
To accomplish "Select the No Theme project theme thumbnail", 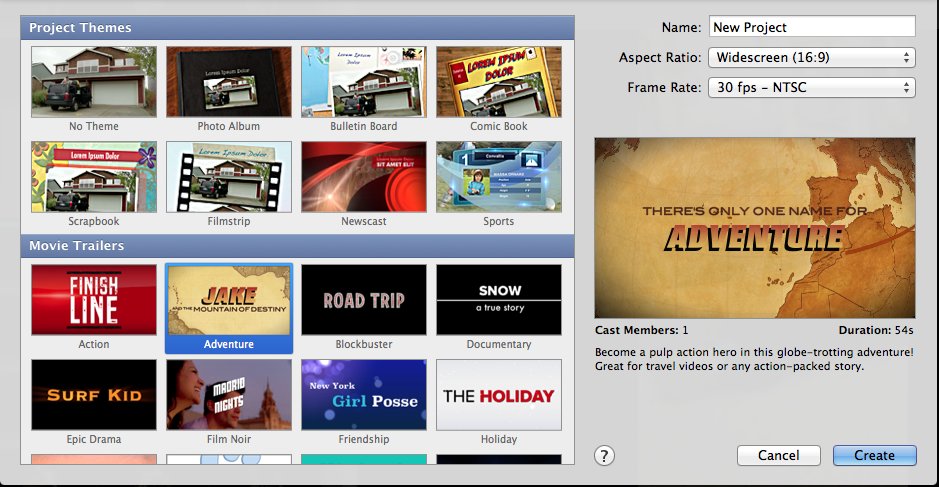I will tap(94, 81).
